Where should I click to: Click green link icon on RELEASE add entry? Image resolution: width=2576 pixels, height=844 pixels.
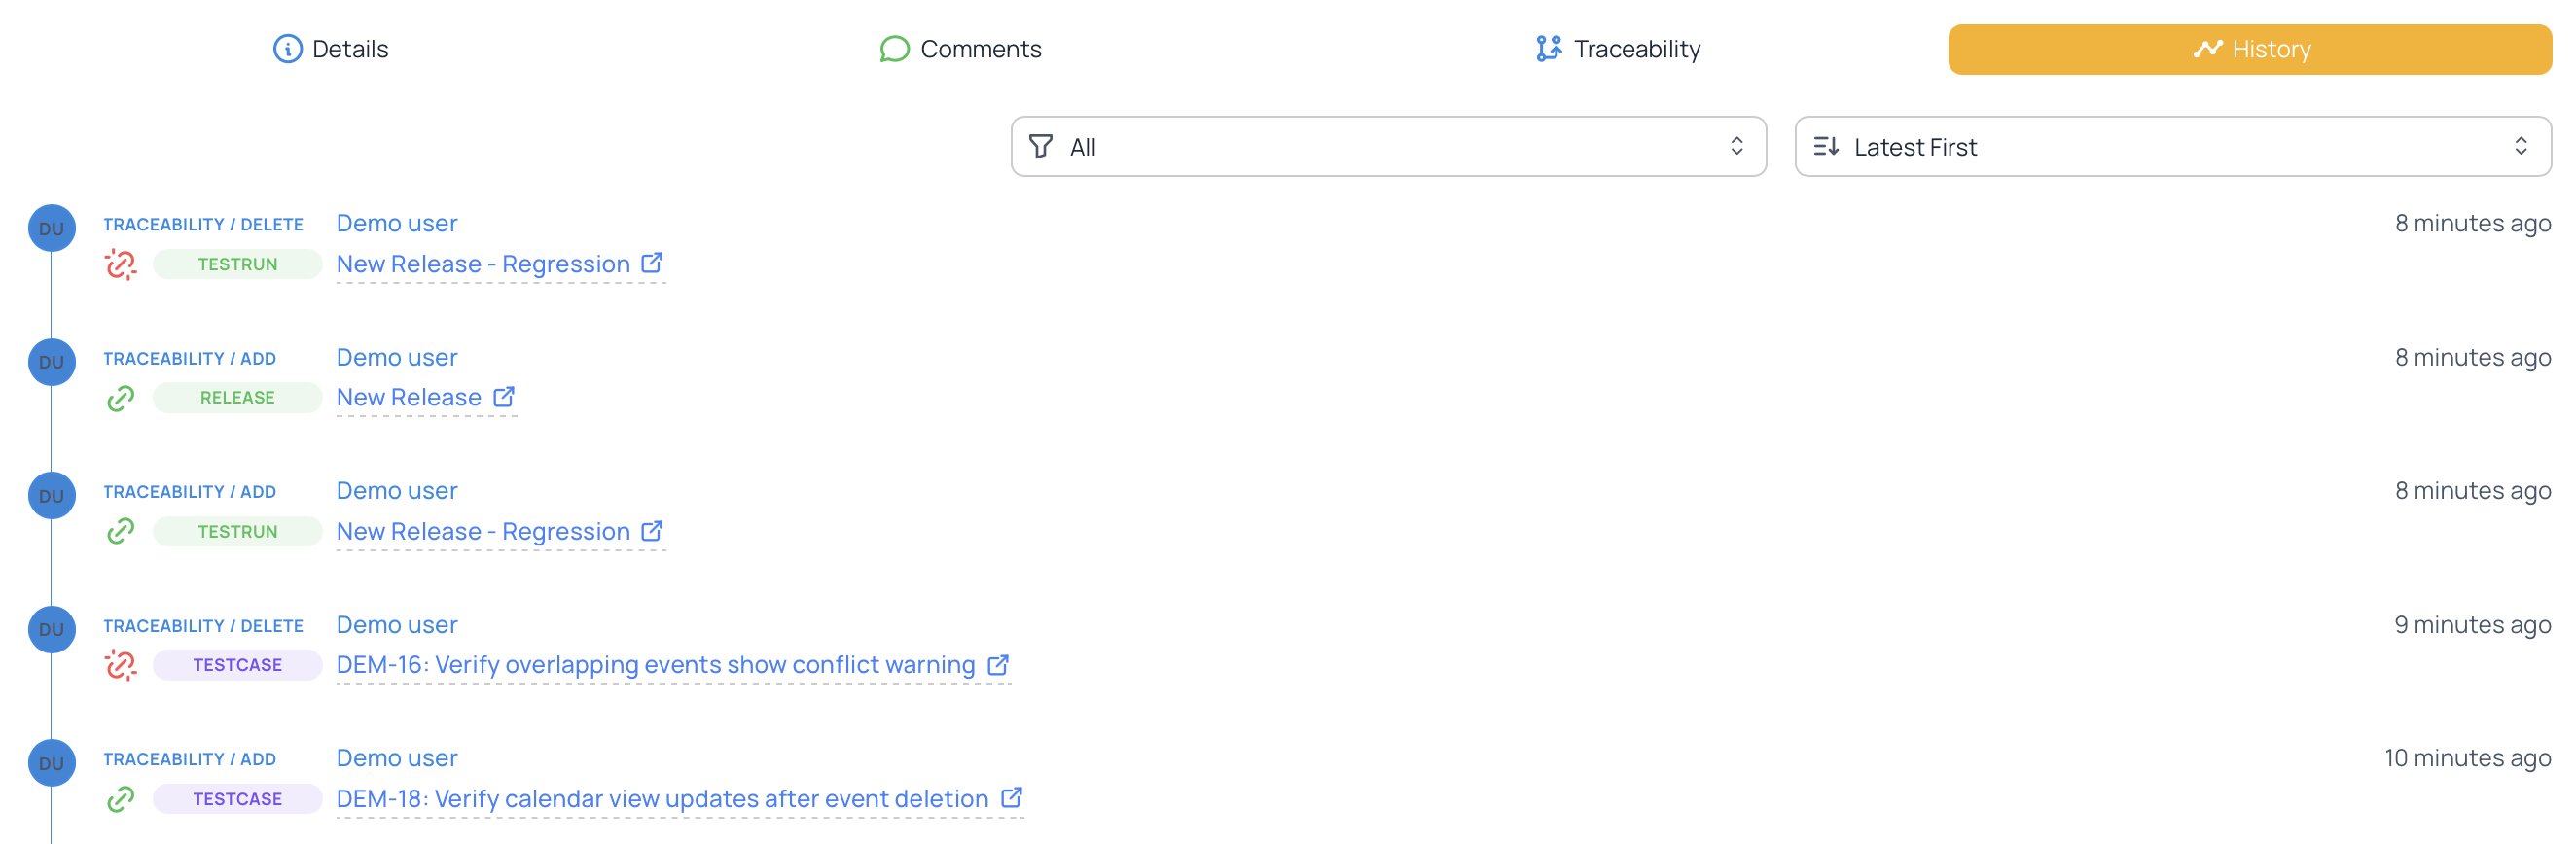[121, 398]
